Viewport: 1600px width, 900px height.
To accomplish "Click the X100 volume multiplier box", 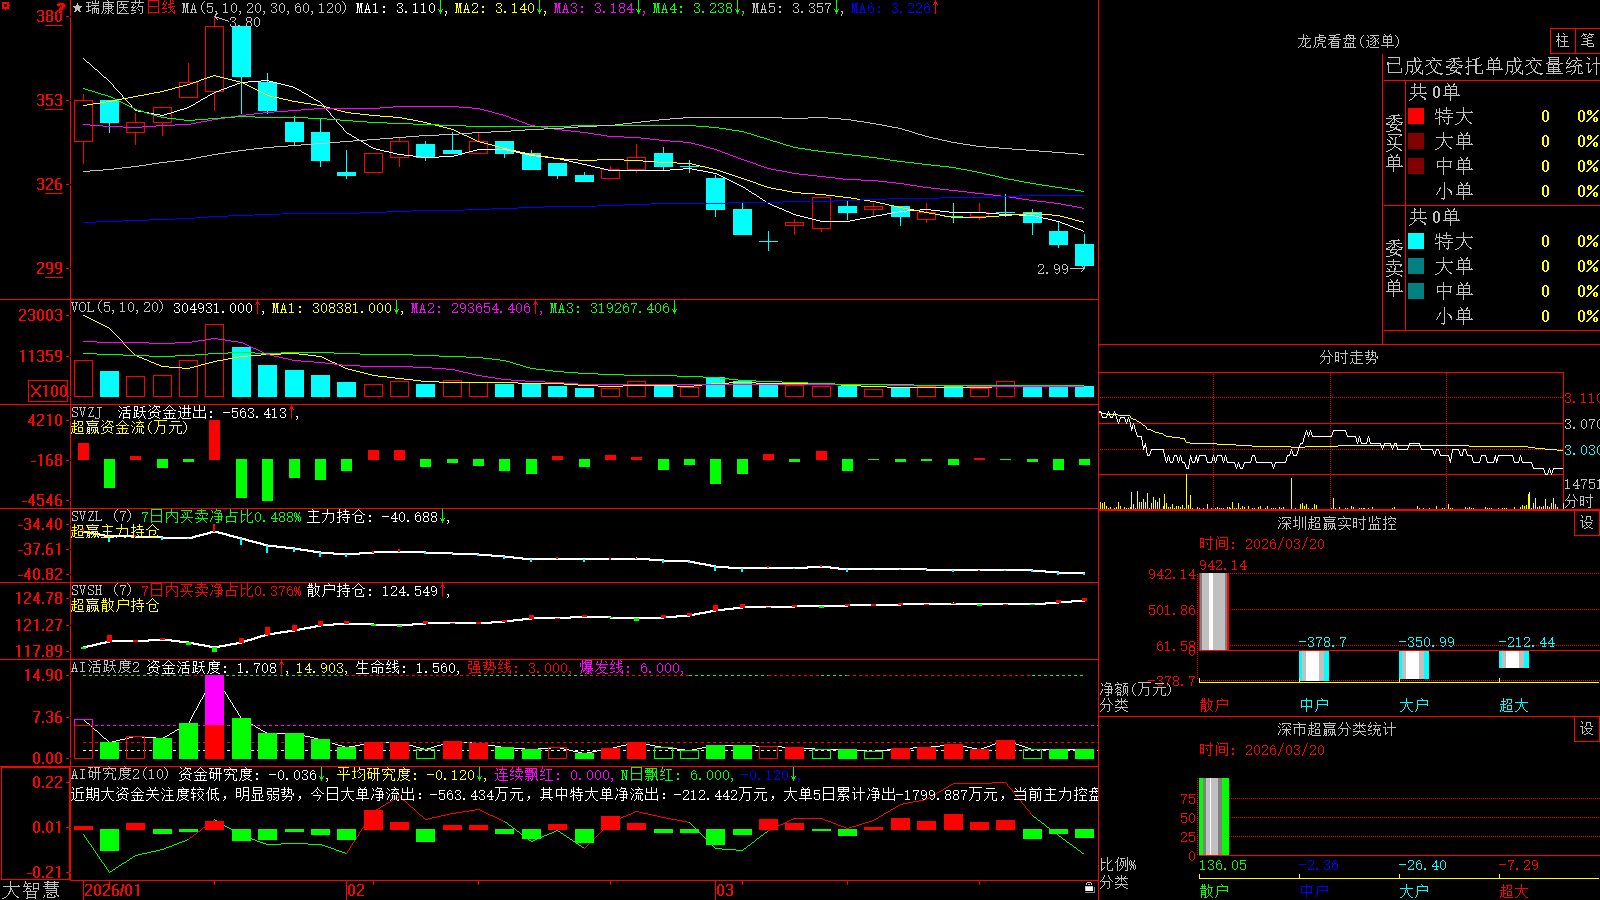I will 49,391.
